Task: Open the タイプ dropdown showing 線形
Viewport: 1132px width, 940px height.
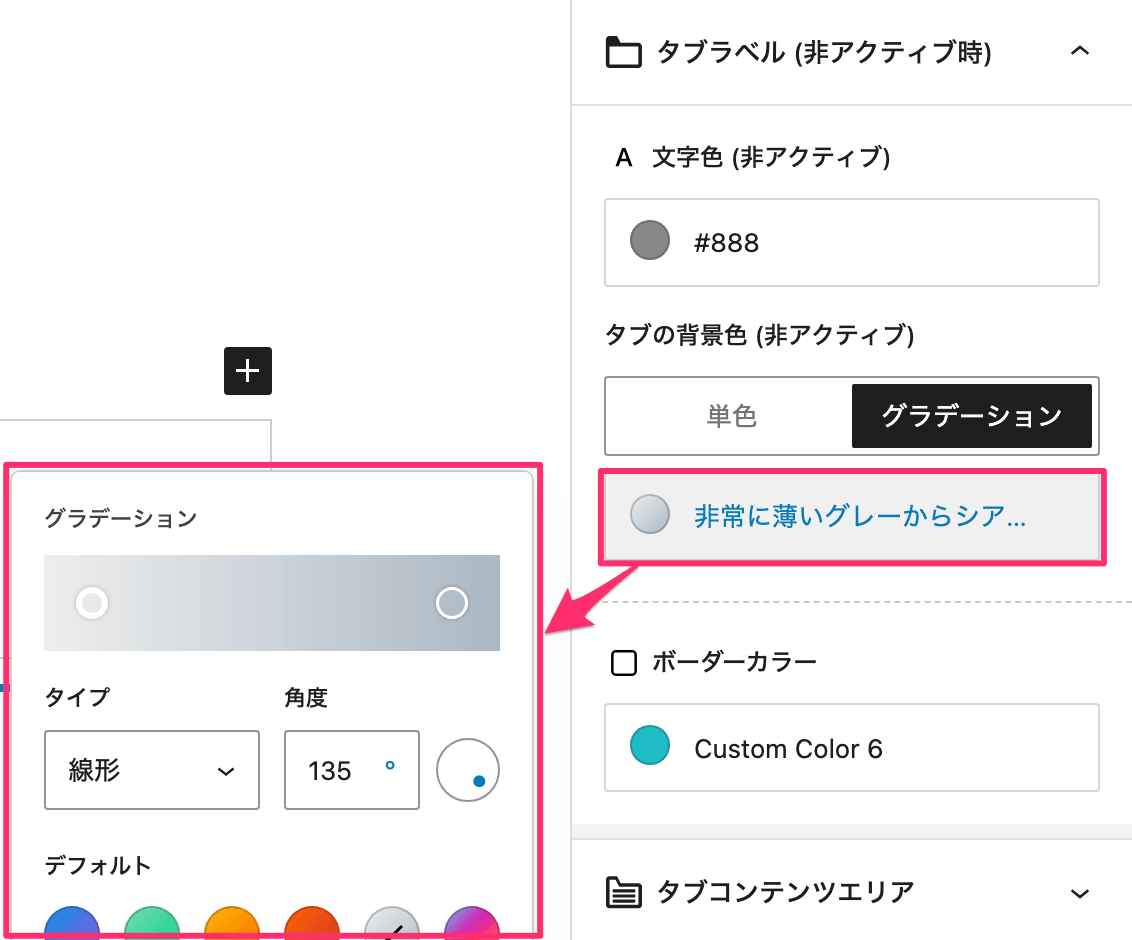Action: pyautogui.click(x=152, y=770)
